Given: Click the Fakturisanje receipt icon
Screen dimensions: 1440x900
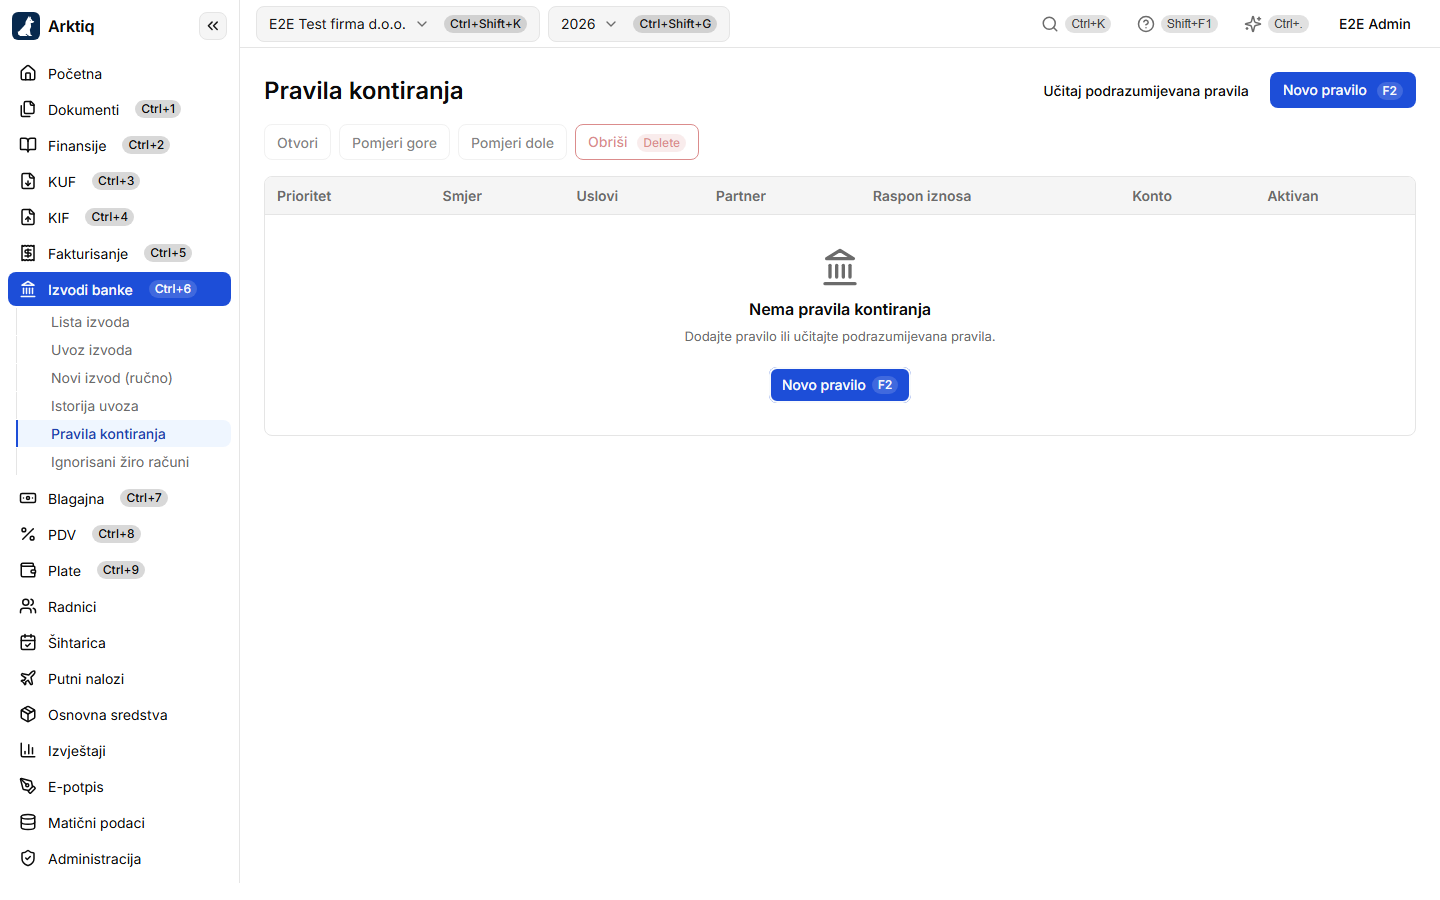Looking at the screenshot, I should pyautogui.click(x=28, y=253).
